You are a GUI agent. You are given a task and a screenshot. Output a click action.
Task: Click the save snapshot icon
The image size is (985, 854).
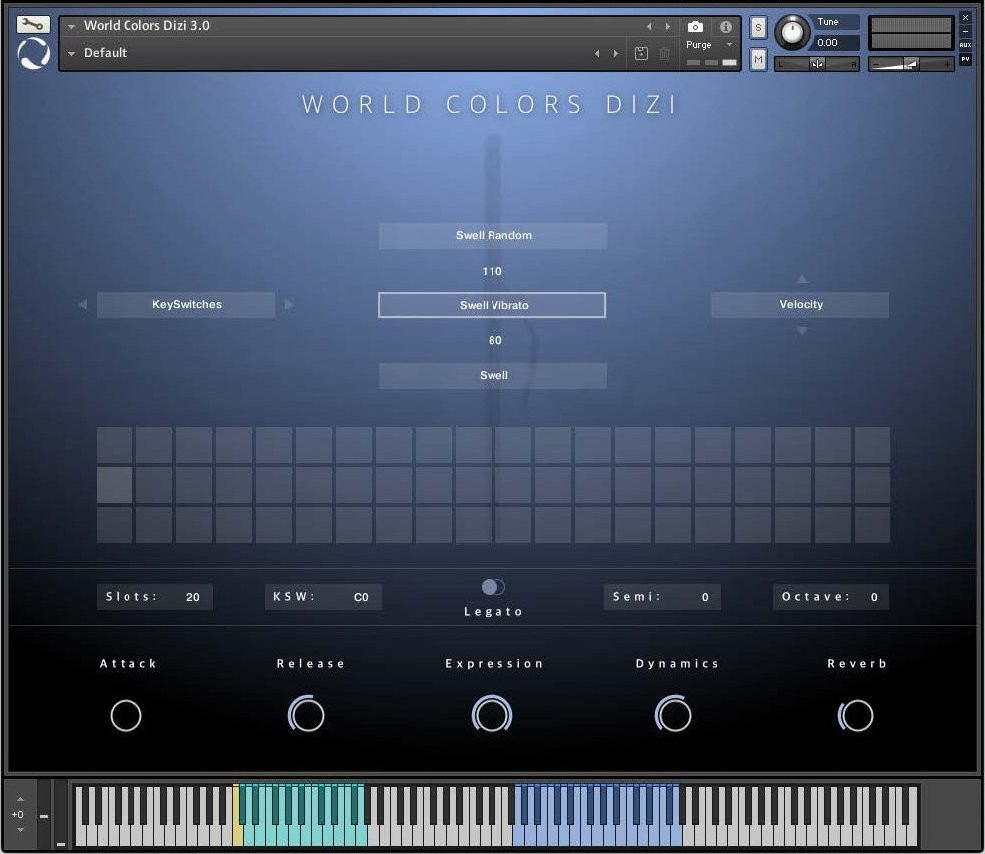[641, 53]
